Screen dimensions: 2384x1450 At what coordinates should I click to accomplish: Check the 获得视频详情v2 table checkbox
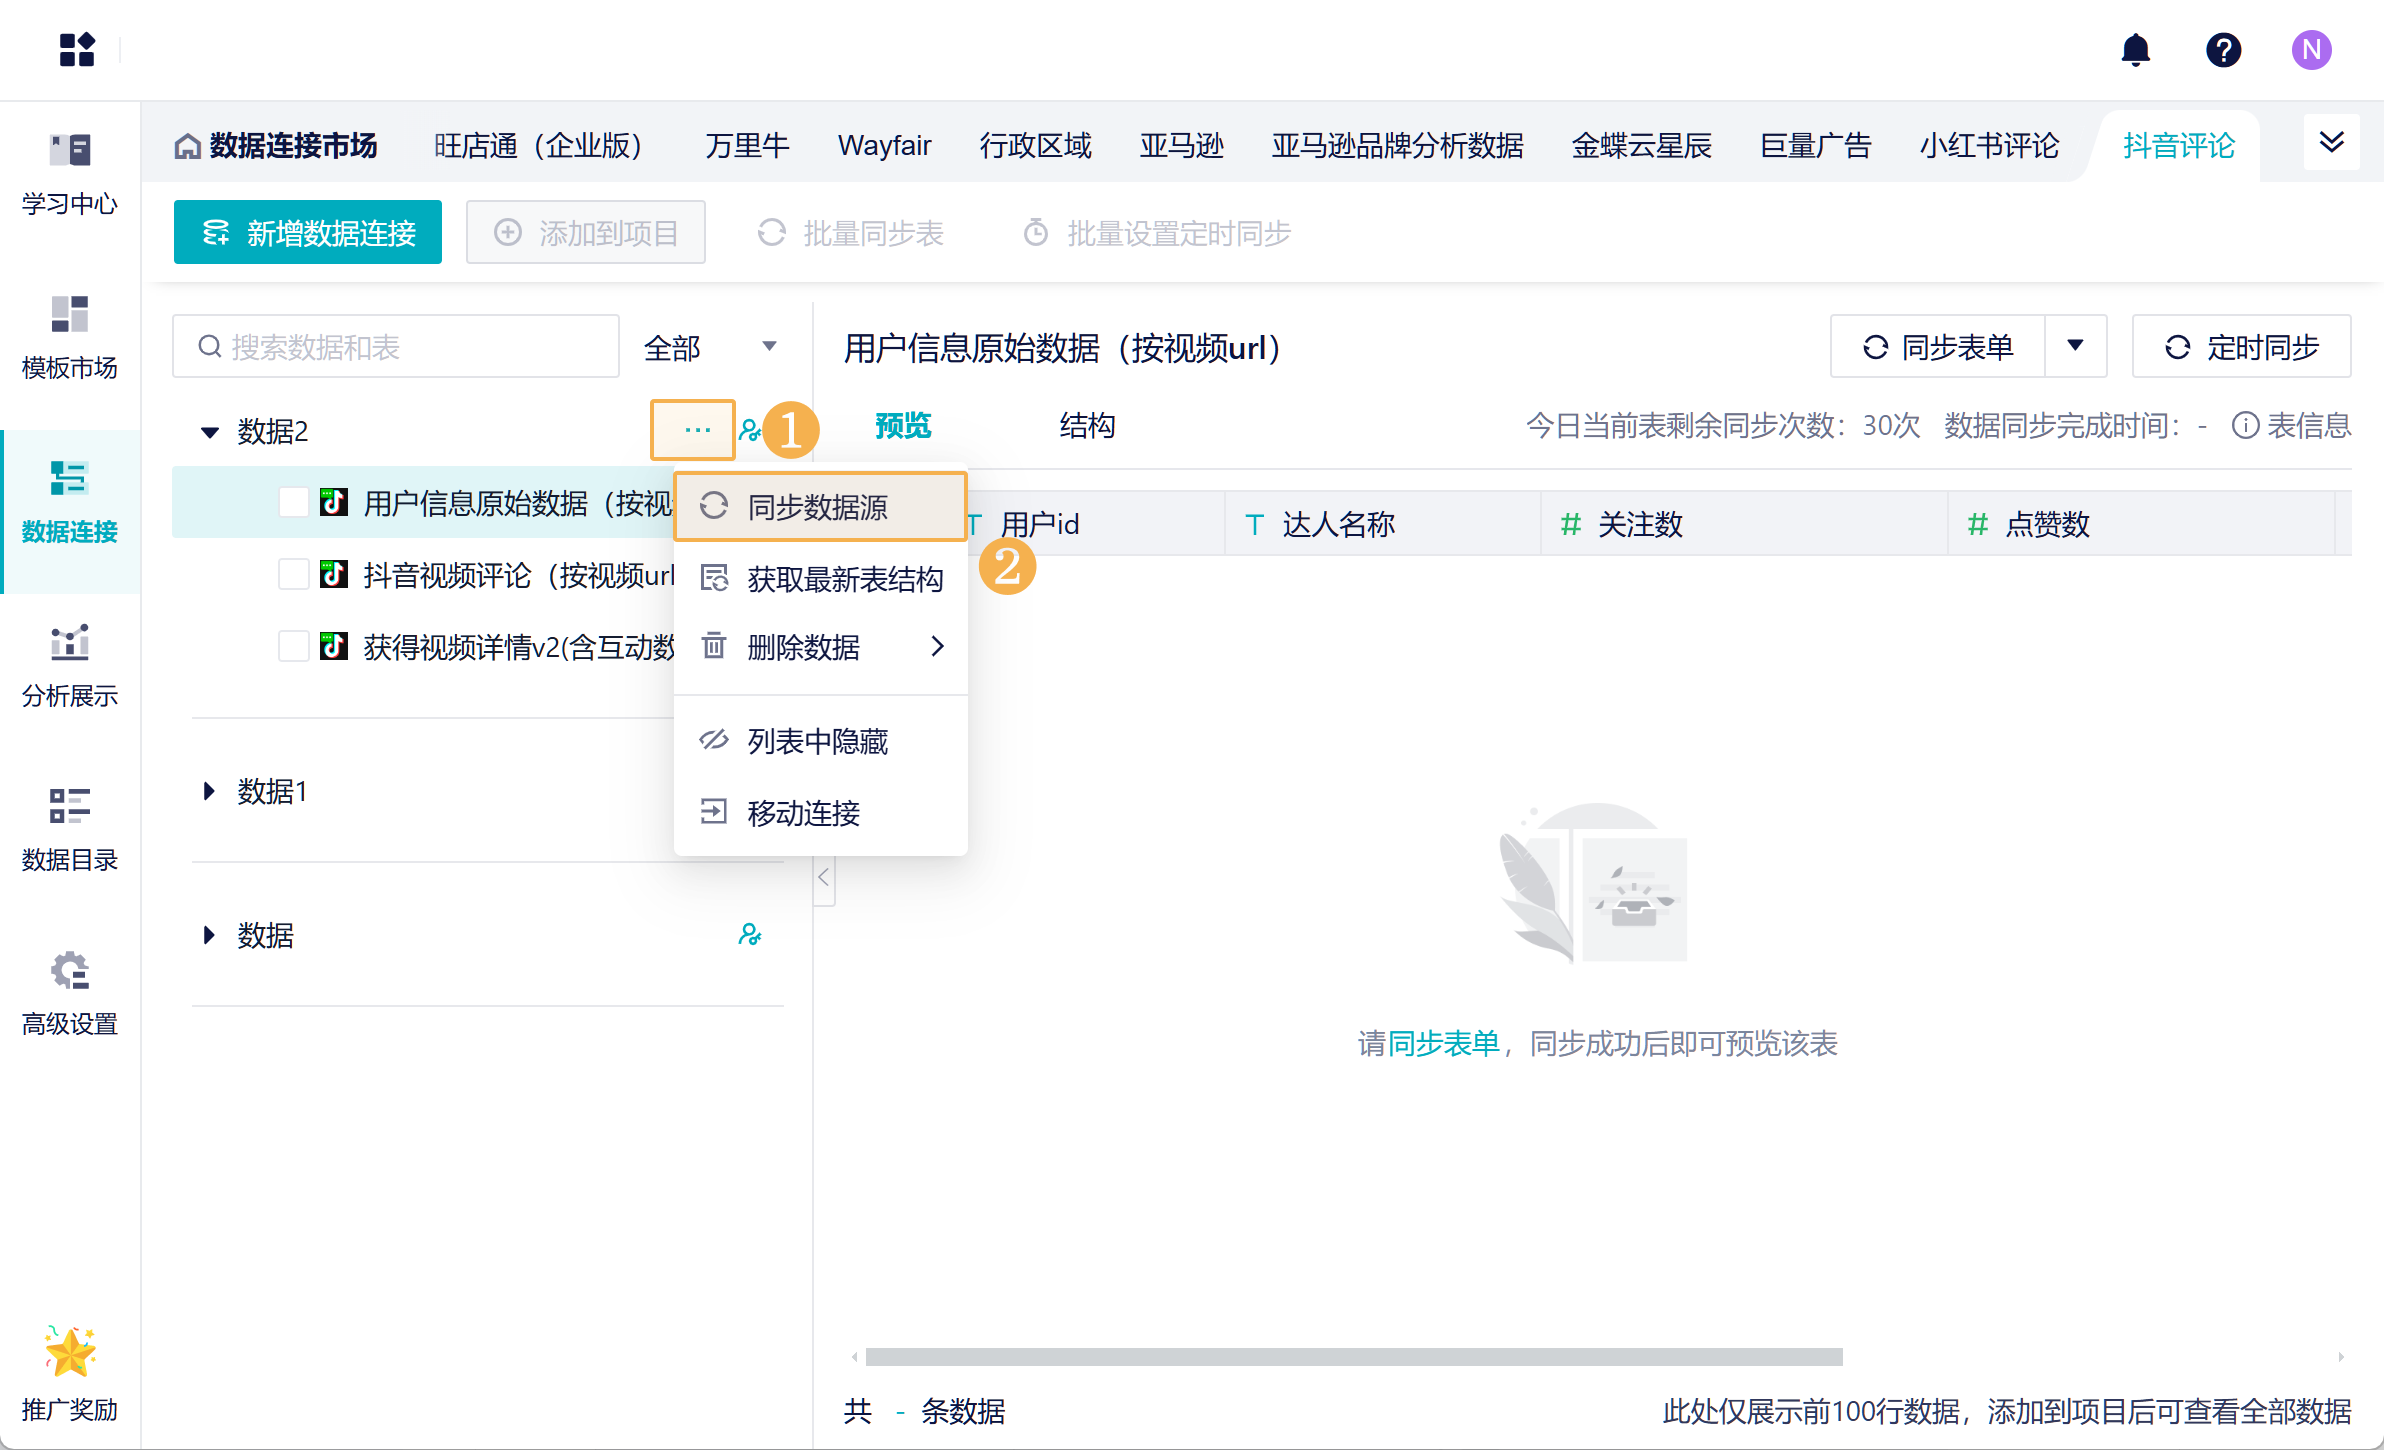click(293, 647)
